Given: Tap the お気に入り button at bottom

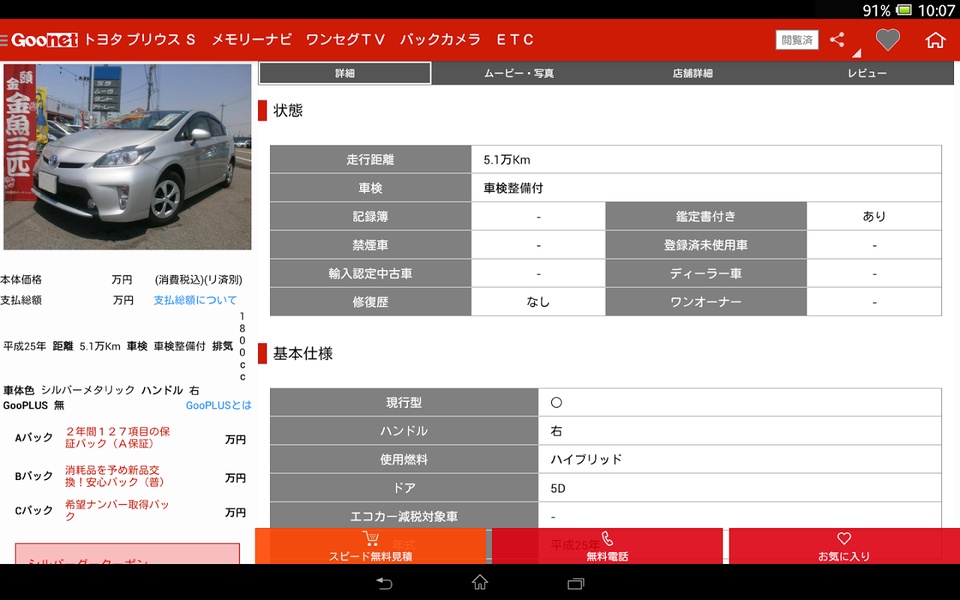Looking at the screenshot, I should click(844, 546).
